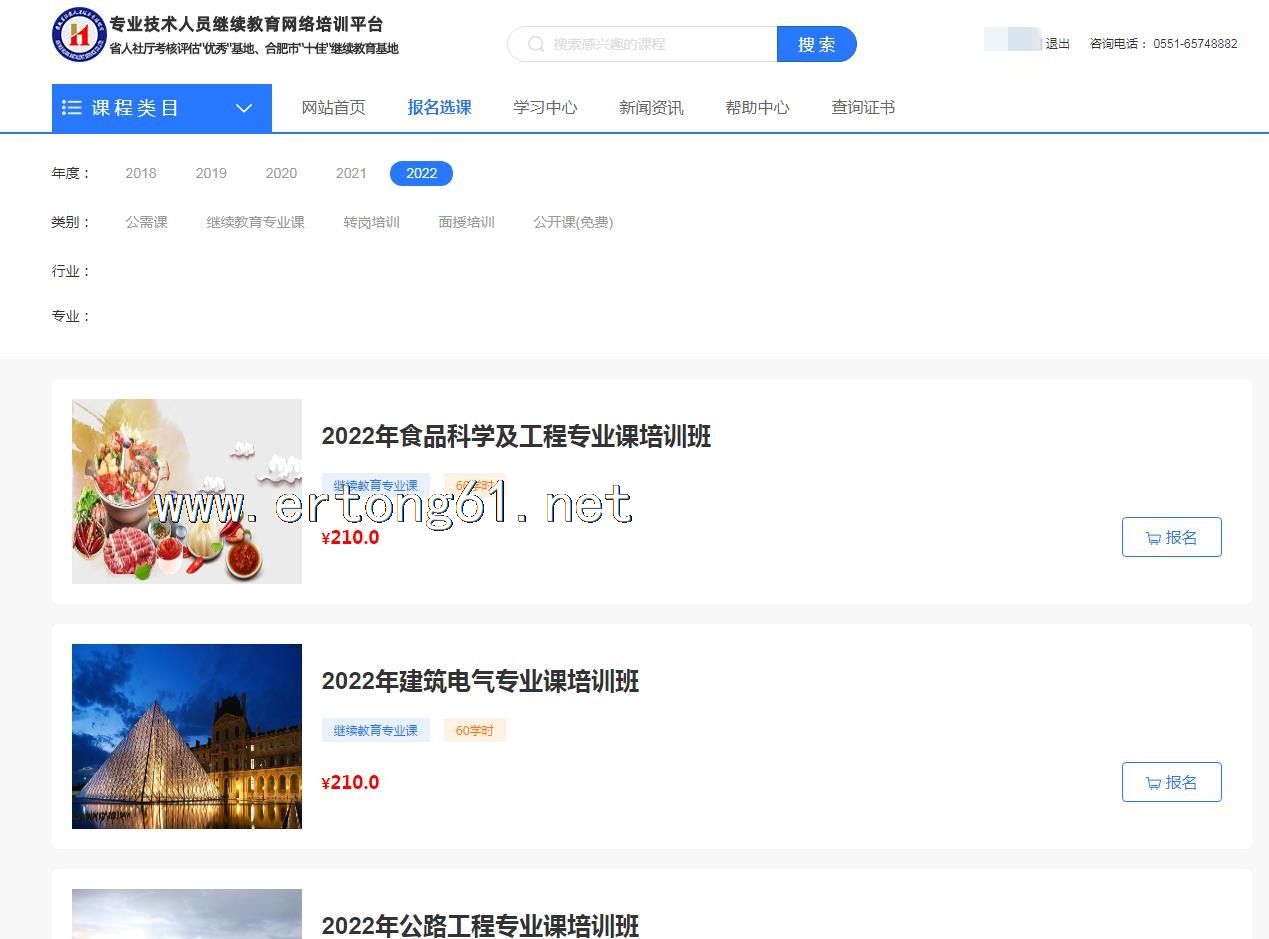Click the cart icon for the 建筑电气 course

pos(1153,783)
